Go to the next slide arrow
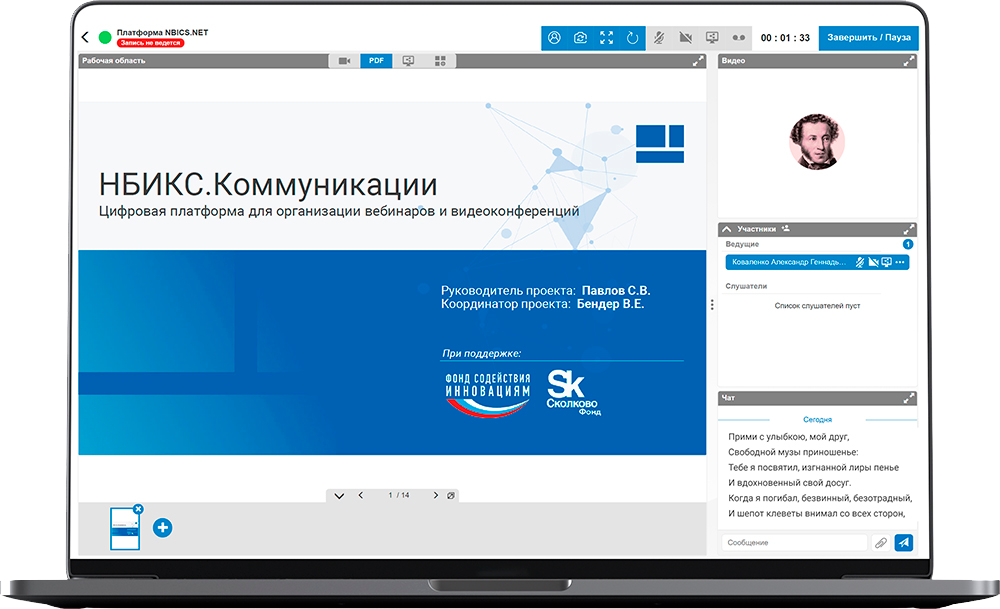Viewport: 1000px width, 609px height. 436,495
